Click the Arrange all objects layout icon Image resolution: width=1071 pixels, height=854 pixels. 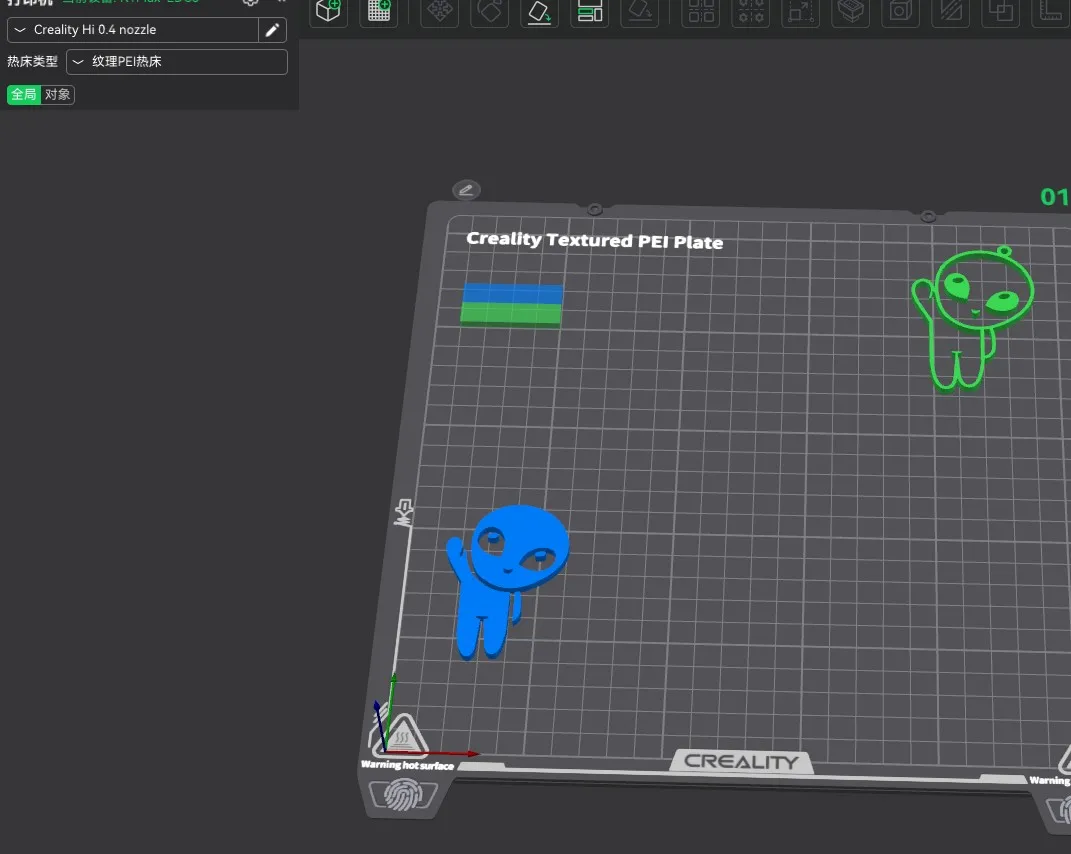coord(589,12)
